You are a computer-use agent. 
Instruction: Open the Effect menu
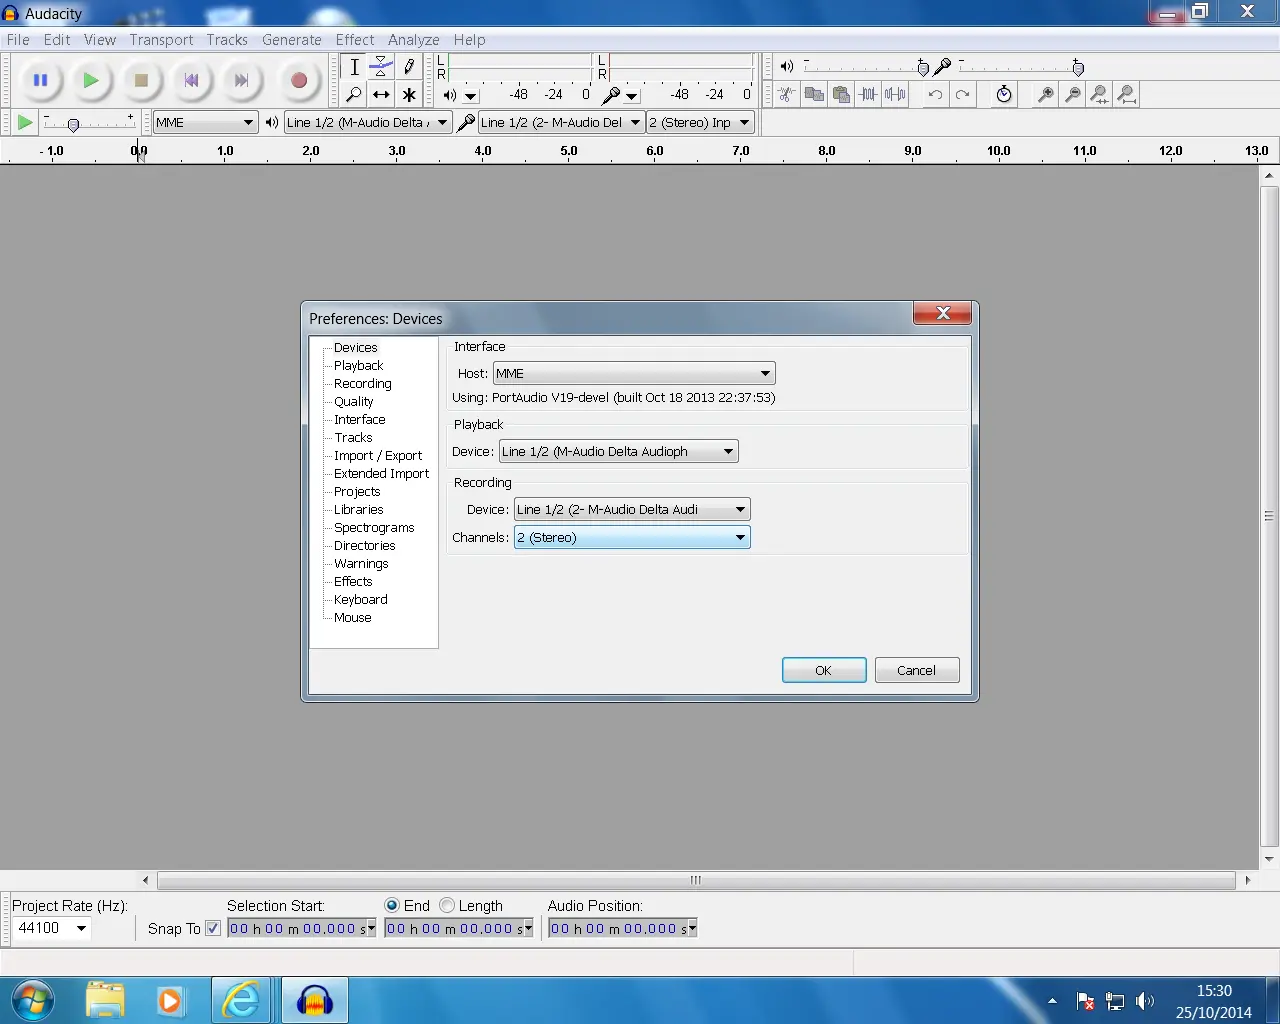(x=355, y=40)
